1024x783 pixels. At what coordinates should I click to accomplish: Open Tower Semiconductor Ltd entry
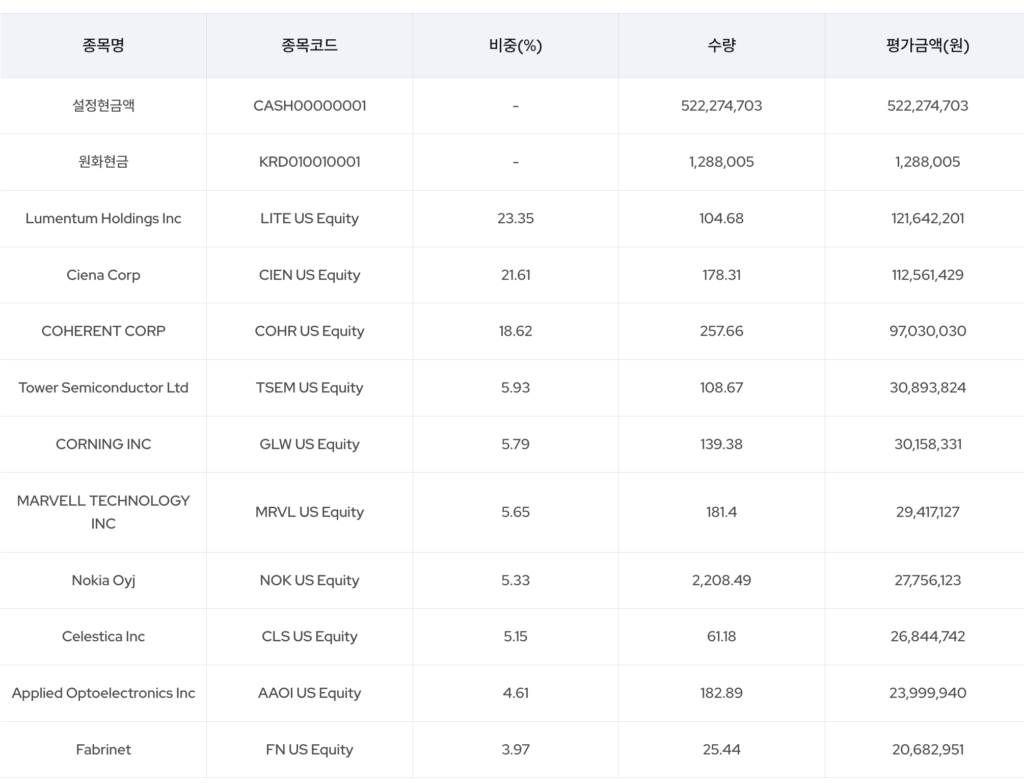tap(103, 388)
